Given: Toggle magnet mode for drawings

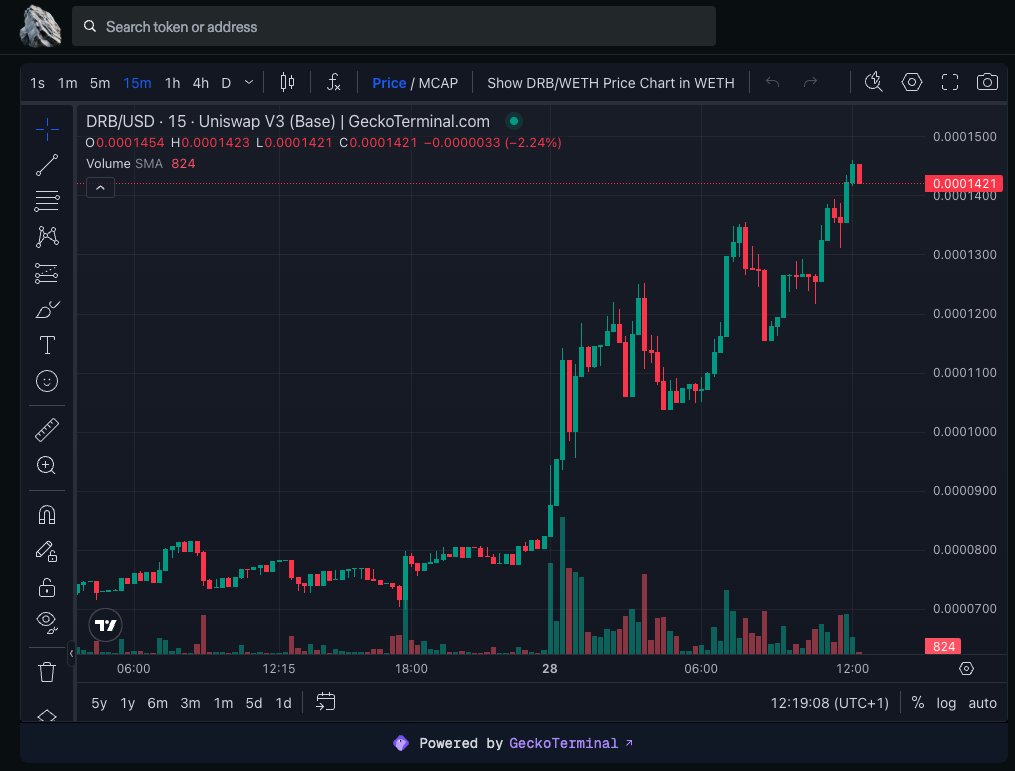Looking at the screenshot, I should coord(47,515).
